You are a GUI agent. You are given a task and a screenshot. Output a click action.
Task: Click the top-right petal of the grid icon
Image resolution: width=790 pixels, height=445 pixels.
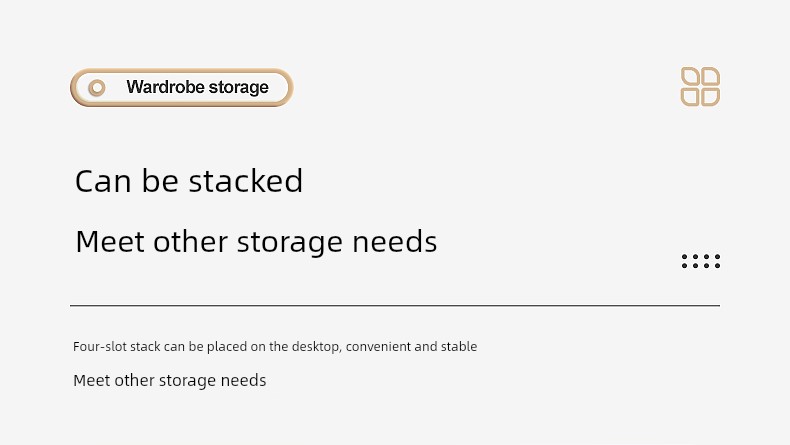tap(710, 76)
